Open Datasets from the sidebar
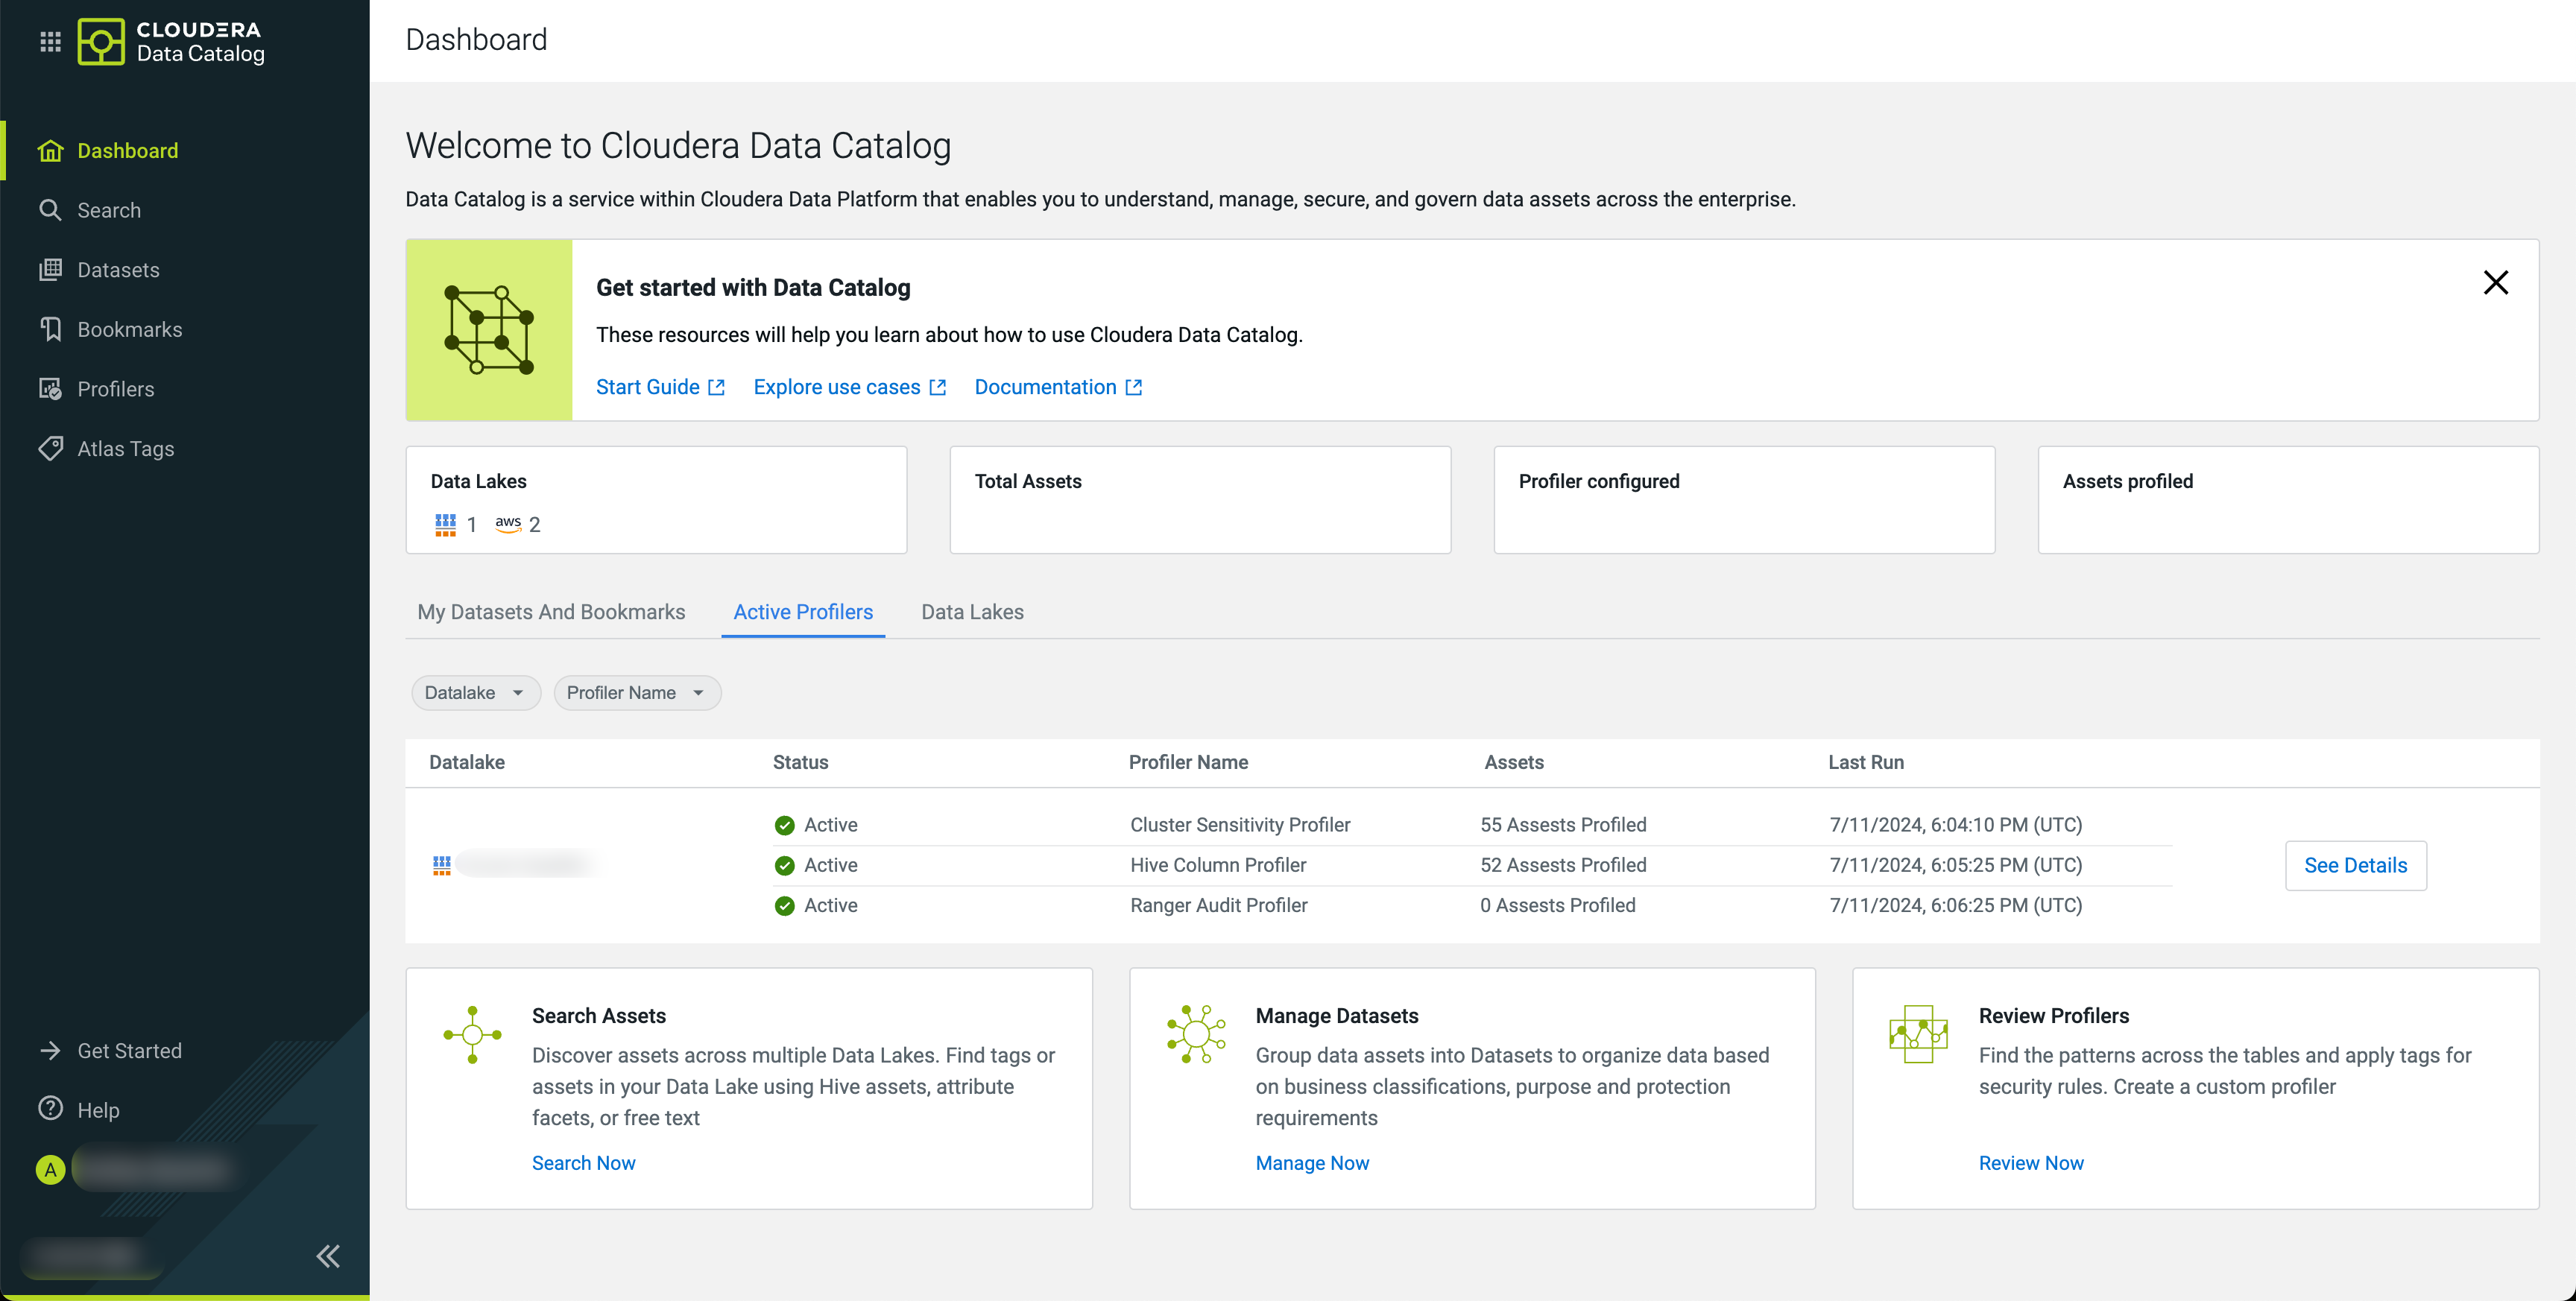This screenshot has height=1301, width=2576. pos(117,270)
